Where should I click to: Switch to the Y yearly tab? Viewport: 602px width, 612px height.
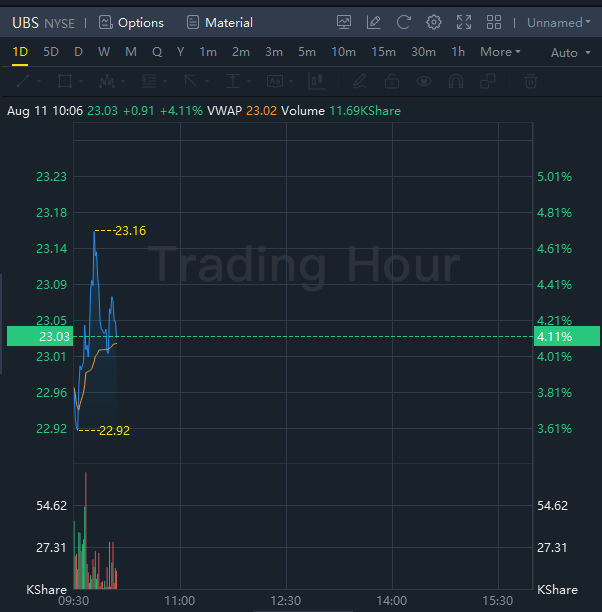pyautogui.click(x=180, y=52)
